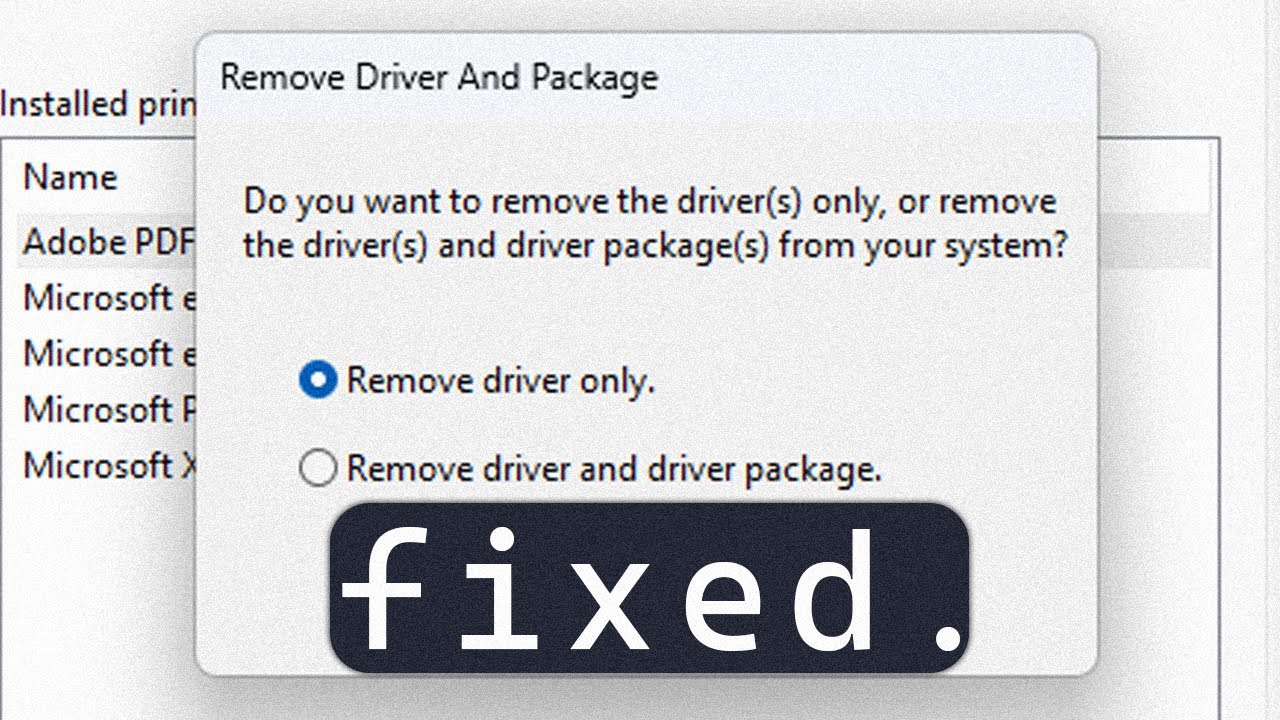Pick the "Microsoft P" driver in the list

(x=108, y=410)
